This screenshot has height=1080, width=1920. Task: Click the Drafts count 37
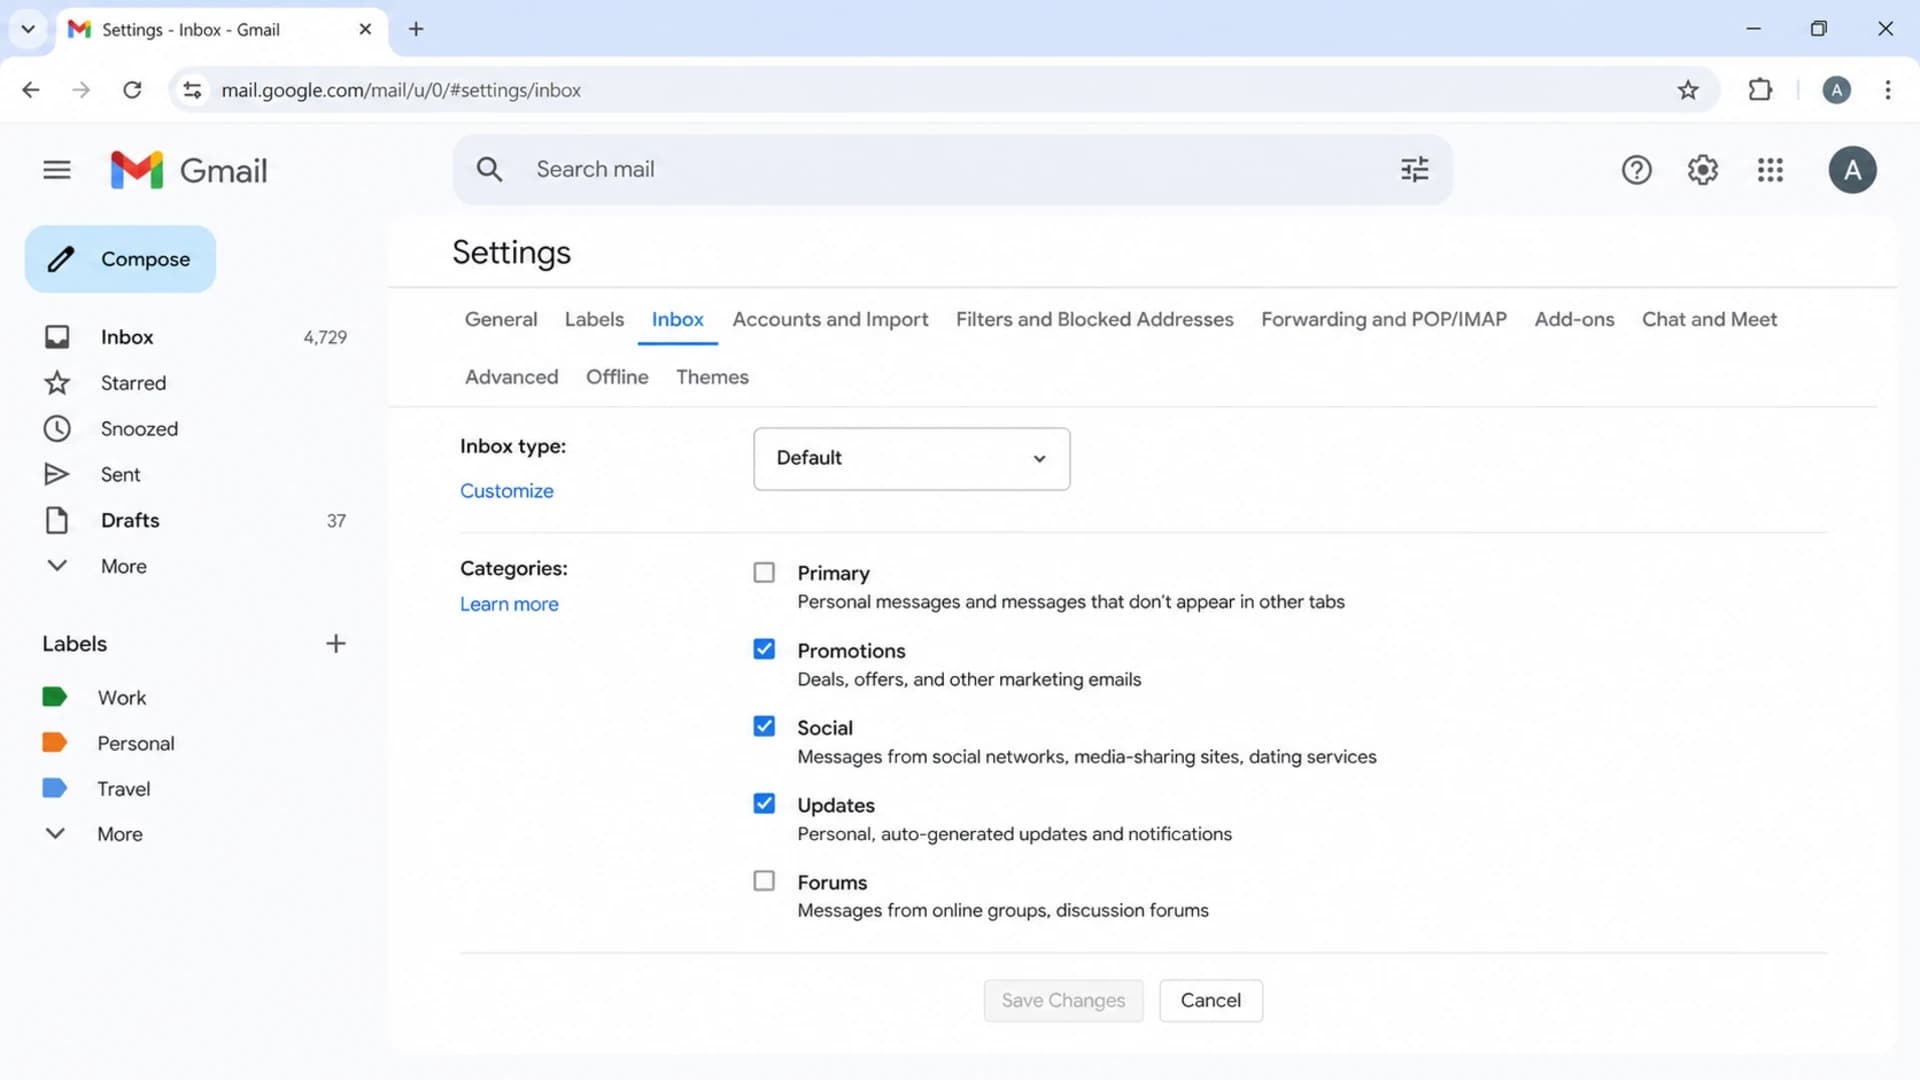tap(336, 520)
